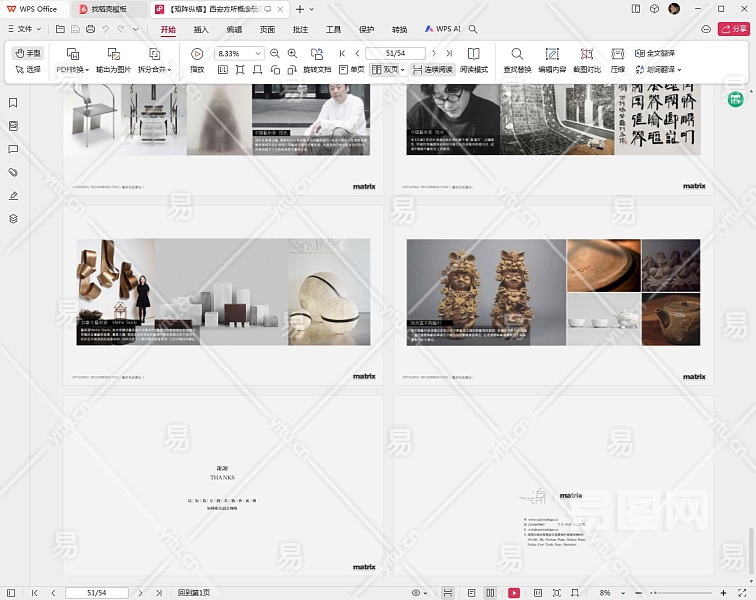Click the 压缩 compress icon
The width and height of the screenshot is (756, 600).
click(x=617, y=54)
